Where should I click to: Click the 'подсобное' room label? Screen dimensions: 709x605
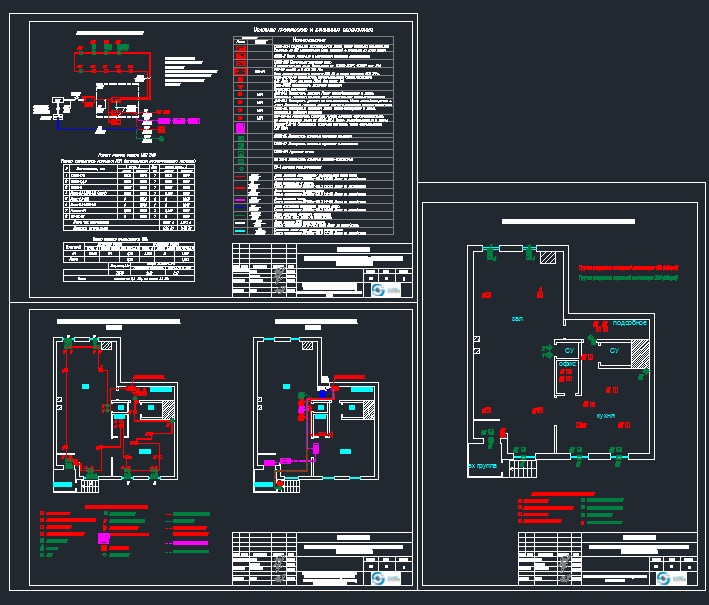pos(630,323)
